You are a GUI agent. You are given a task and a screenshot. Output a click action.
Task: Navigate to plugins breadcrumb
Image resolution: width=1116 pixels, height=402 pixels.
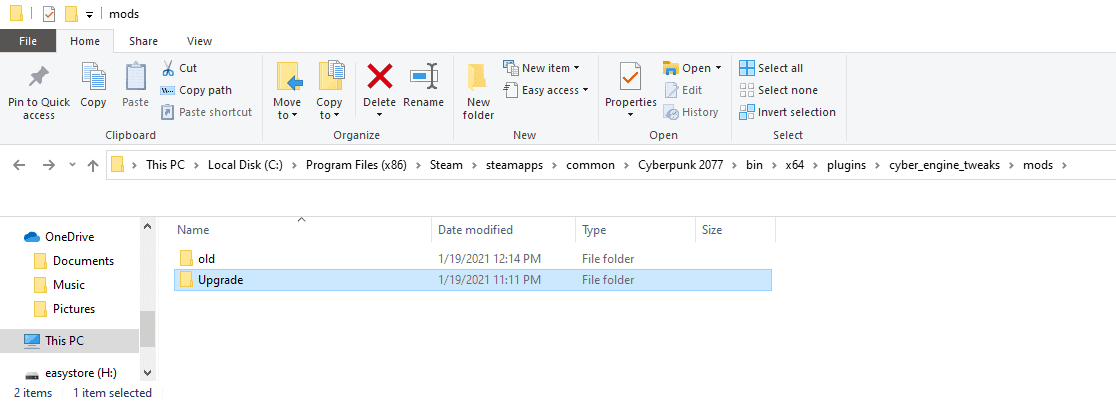click(846, 165)
